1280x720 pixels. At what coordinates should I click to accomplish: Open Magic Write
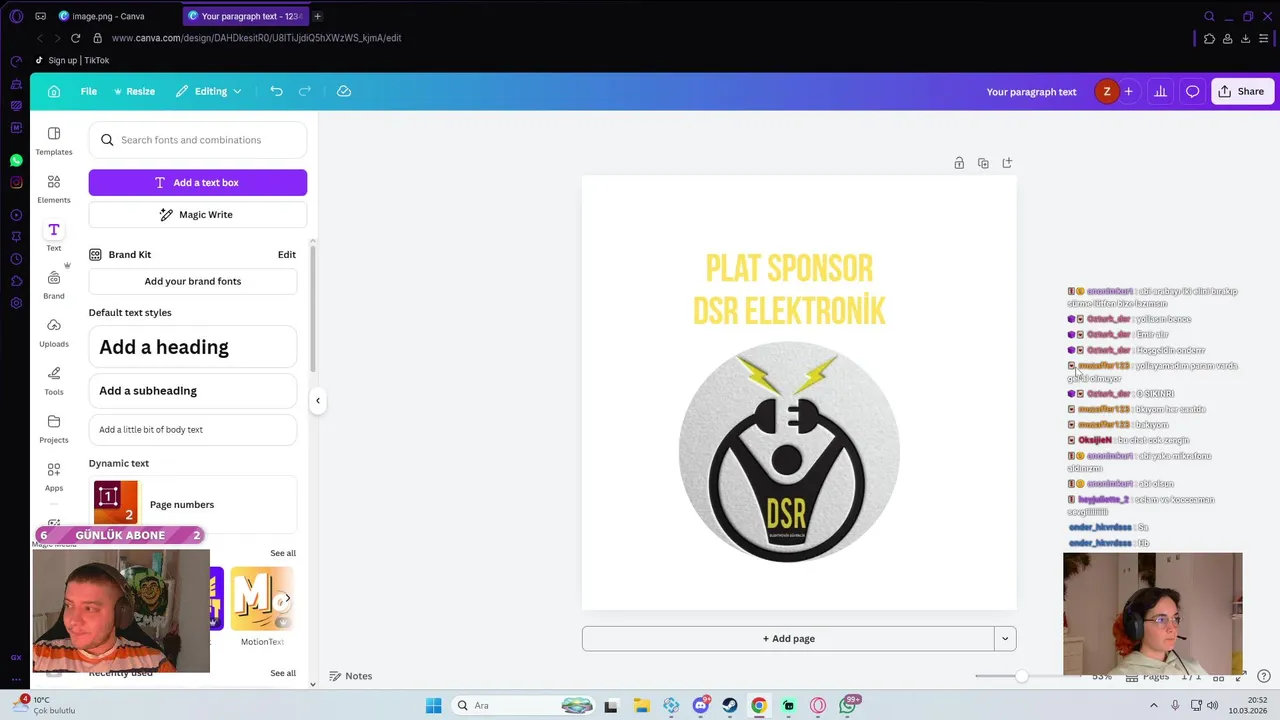pyautogui.click(x=198, y=214)
